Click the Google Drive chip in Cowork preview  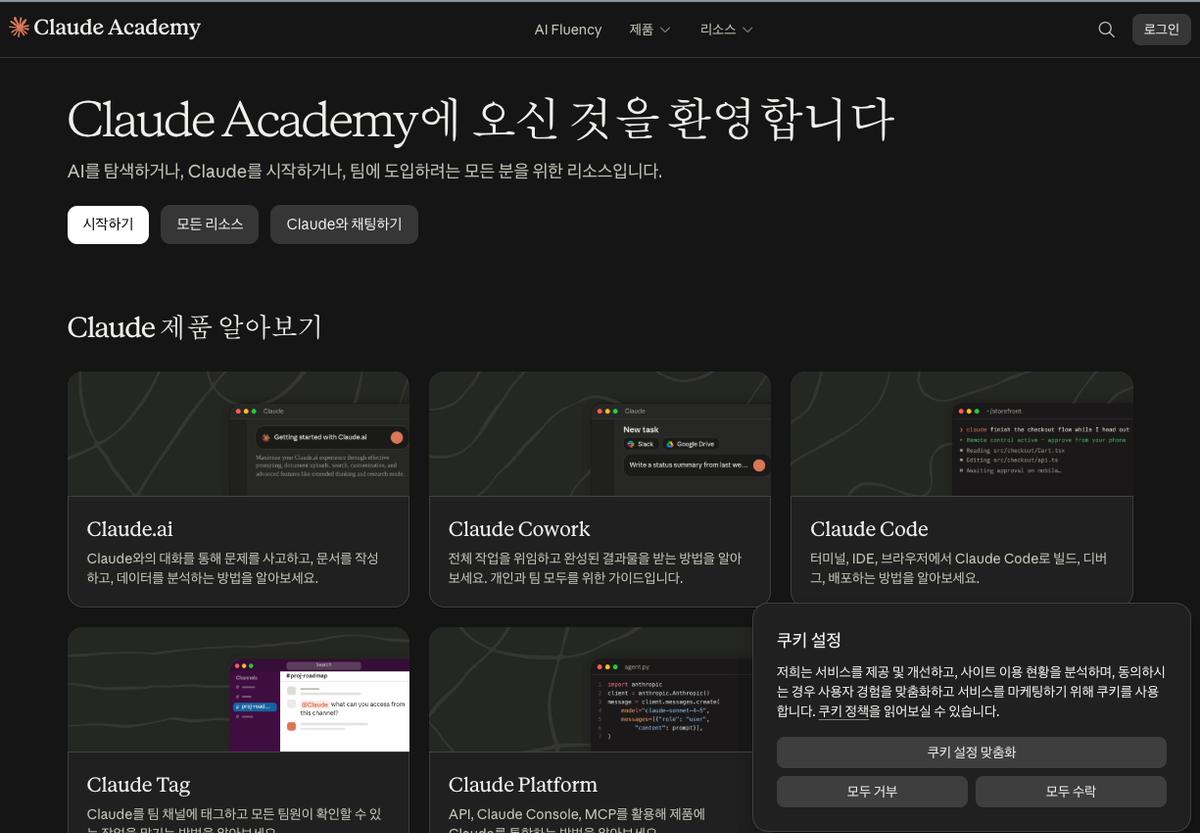[x=691, y=444]
